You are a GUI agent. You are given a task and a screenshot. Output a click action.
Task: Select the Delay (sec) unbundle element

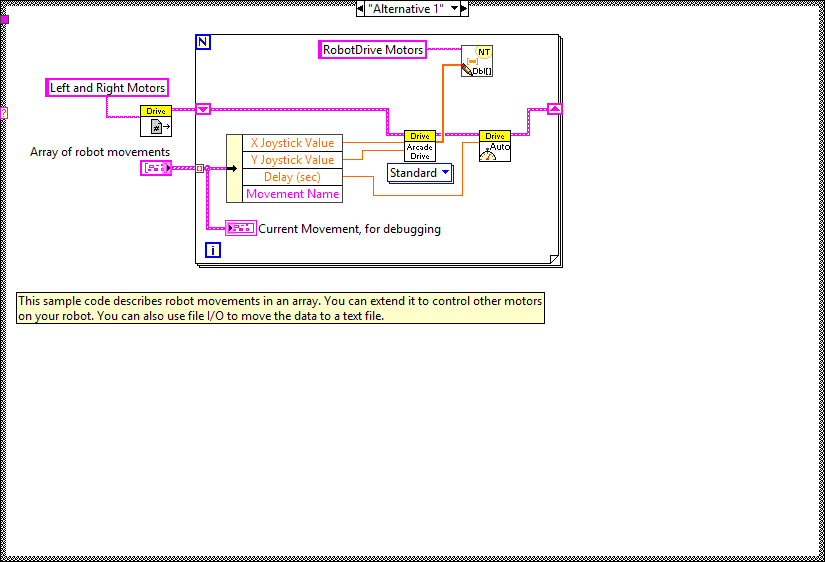[292, 177]
